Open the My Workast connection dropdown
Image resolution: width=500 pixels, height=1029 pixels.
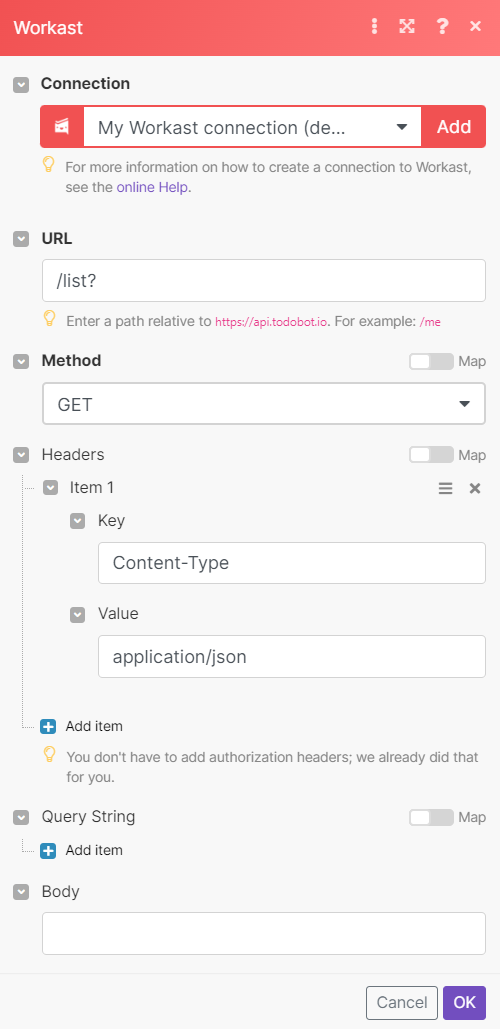[x=253, y=127]
